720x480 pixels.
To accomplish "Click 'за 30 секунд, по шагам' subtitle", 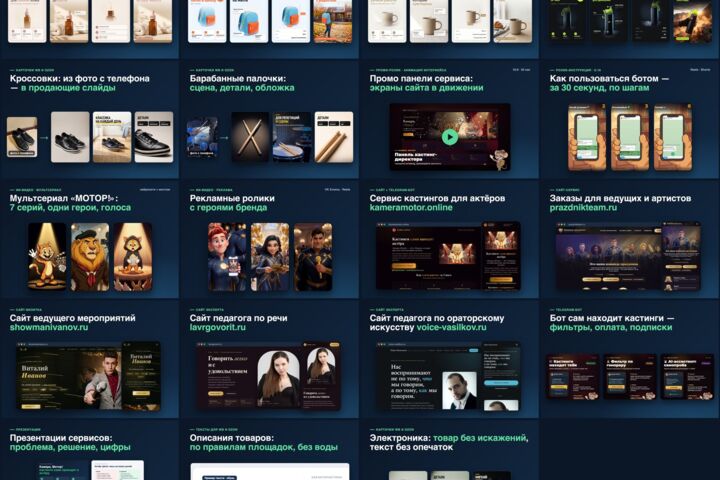I will click(x=599, y=88).
